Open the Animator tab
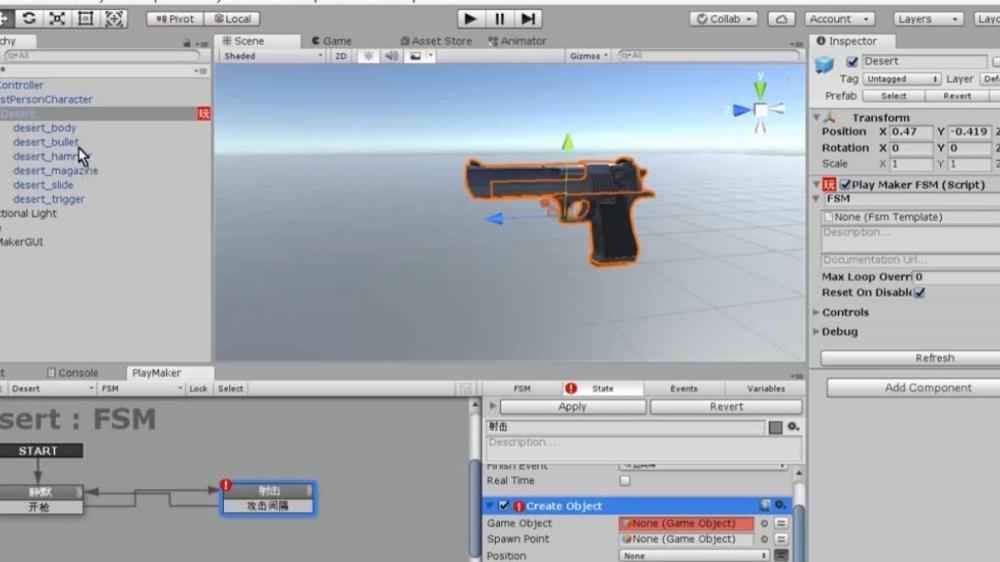Image resolution: width=1000 pixels, height=562 pixels. click(517, 41)
